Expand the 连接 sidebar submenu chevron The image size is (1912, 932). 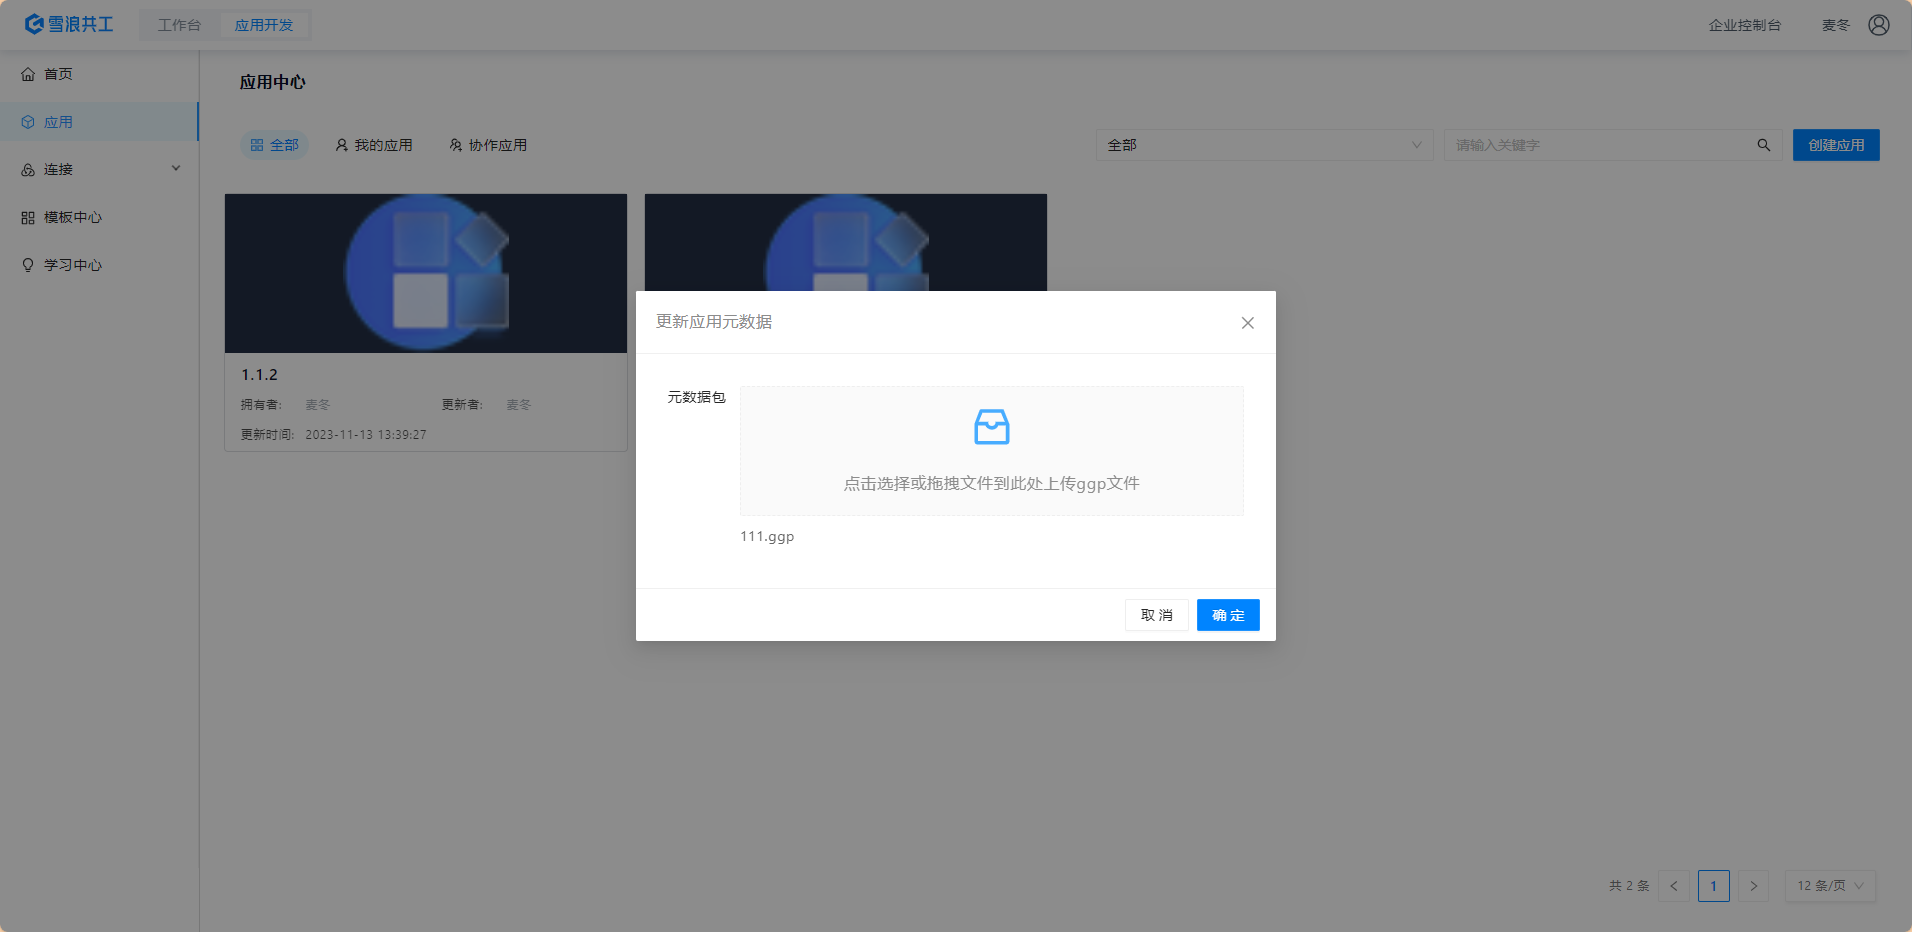coord(176,169)
